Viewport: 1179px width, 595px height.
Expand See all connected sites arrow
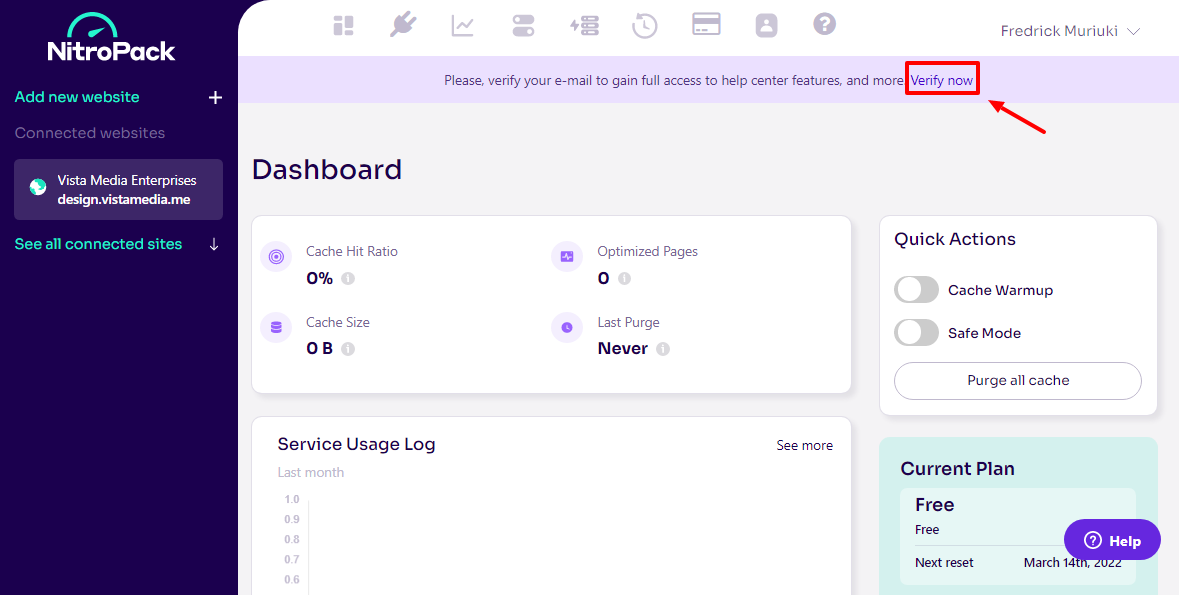(x=213, y=244)
